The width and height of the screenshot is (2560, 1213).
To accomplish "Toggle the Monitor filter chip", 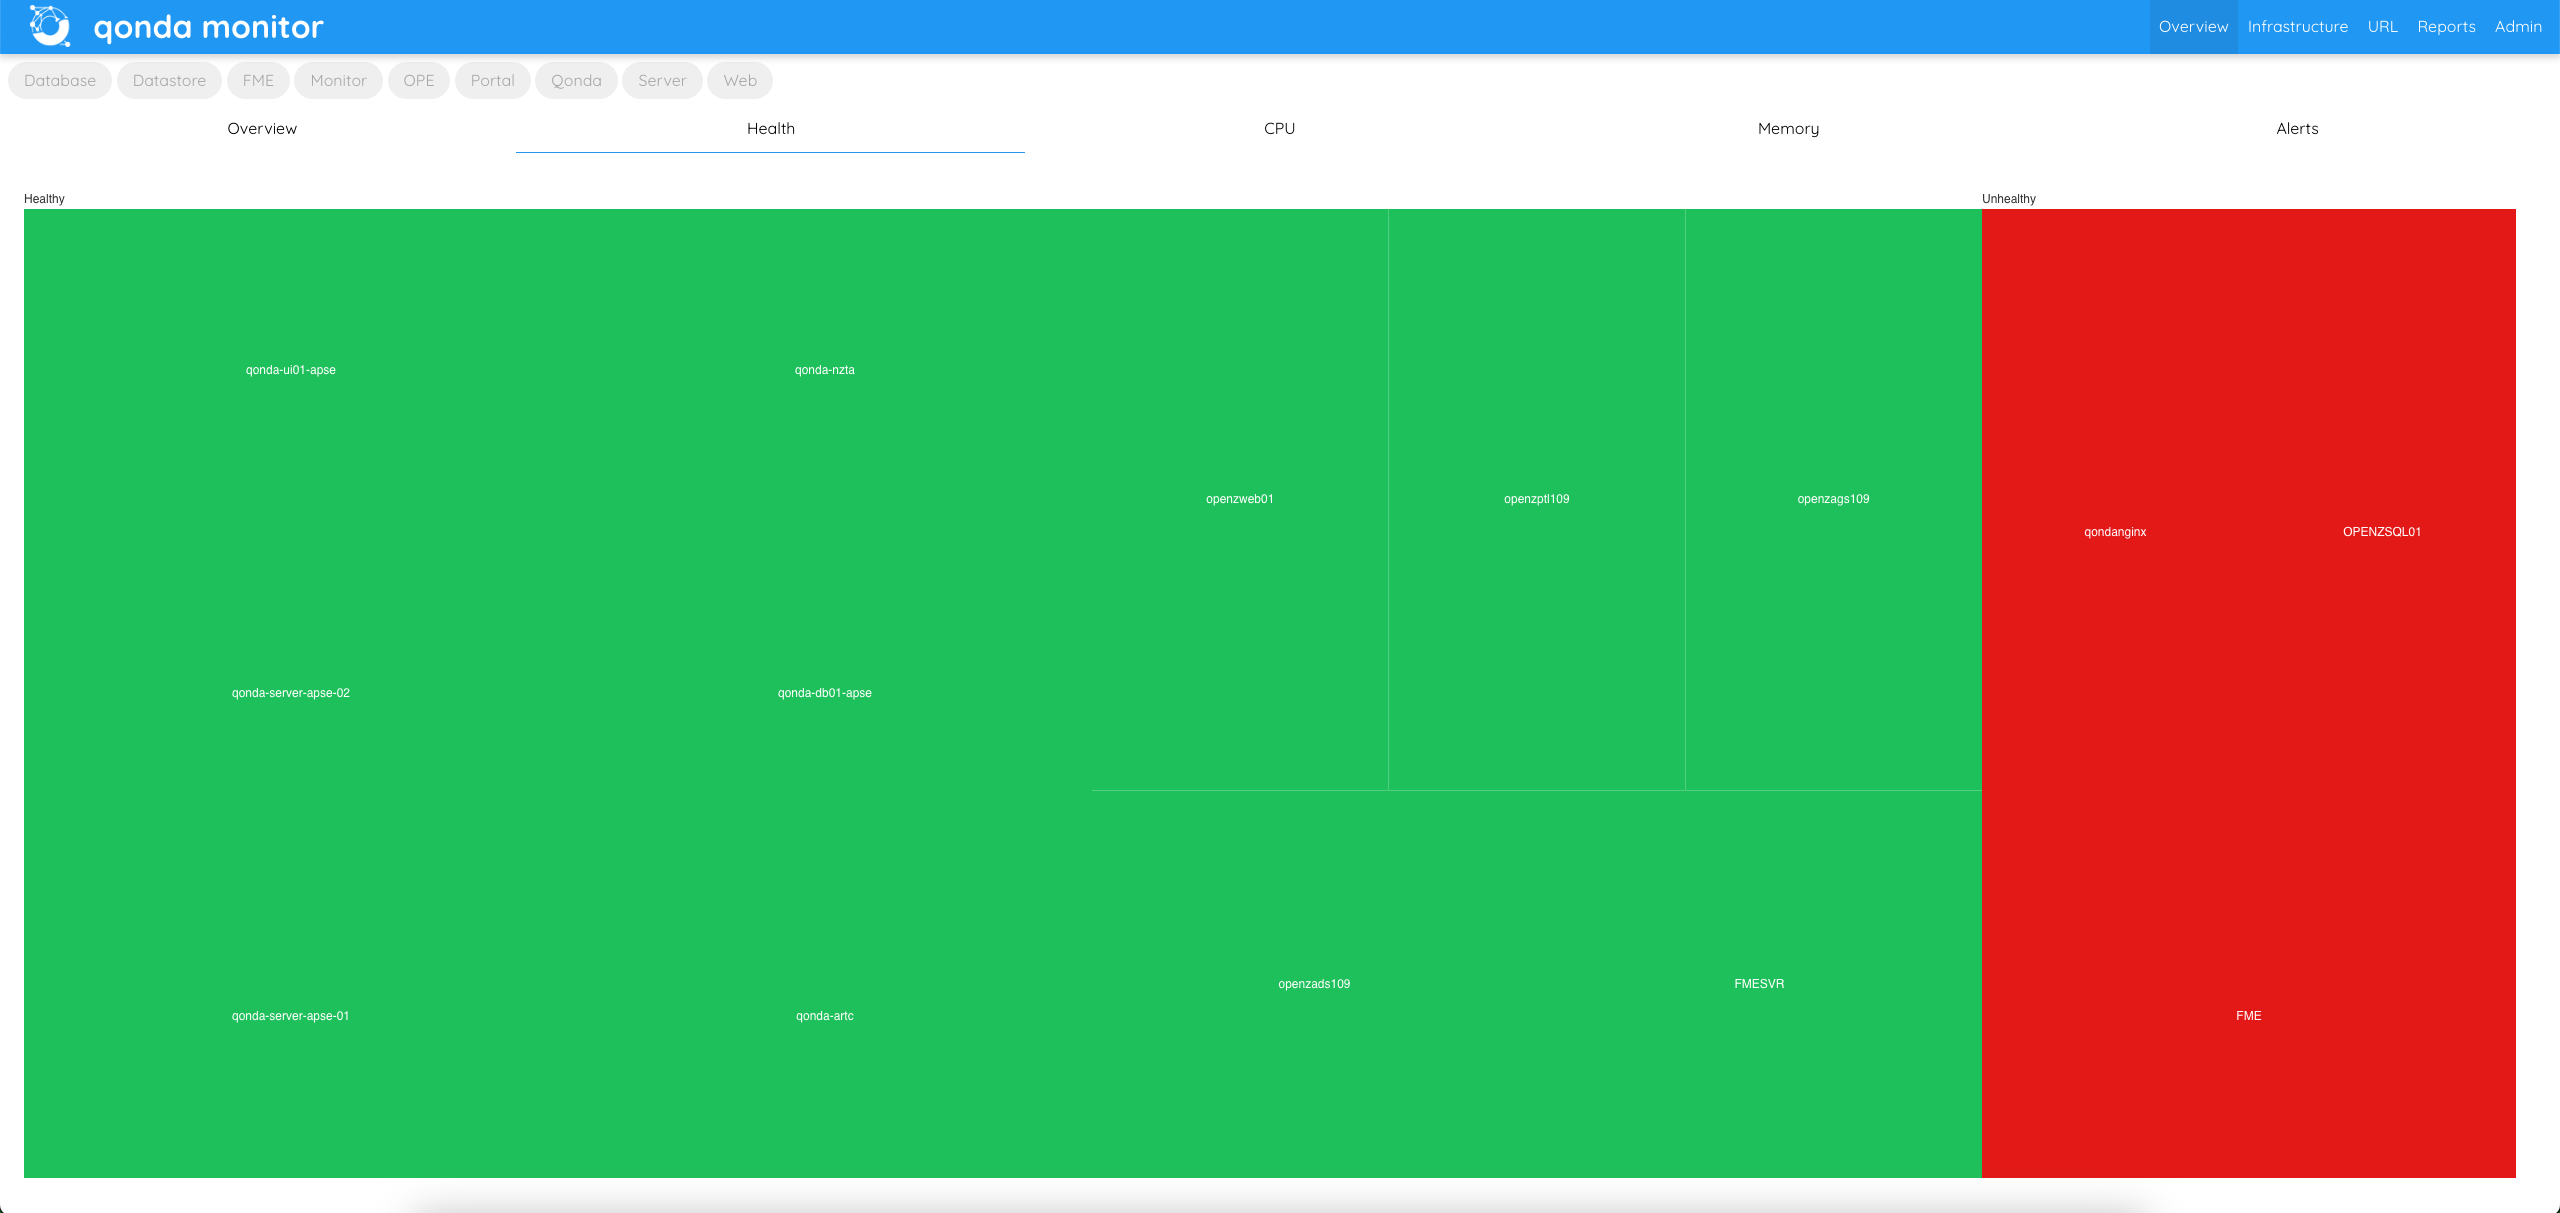I will click(338, 80).
